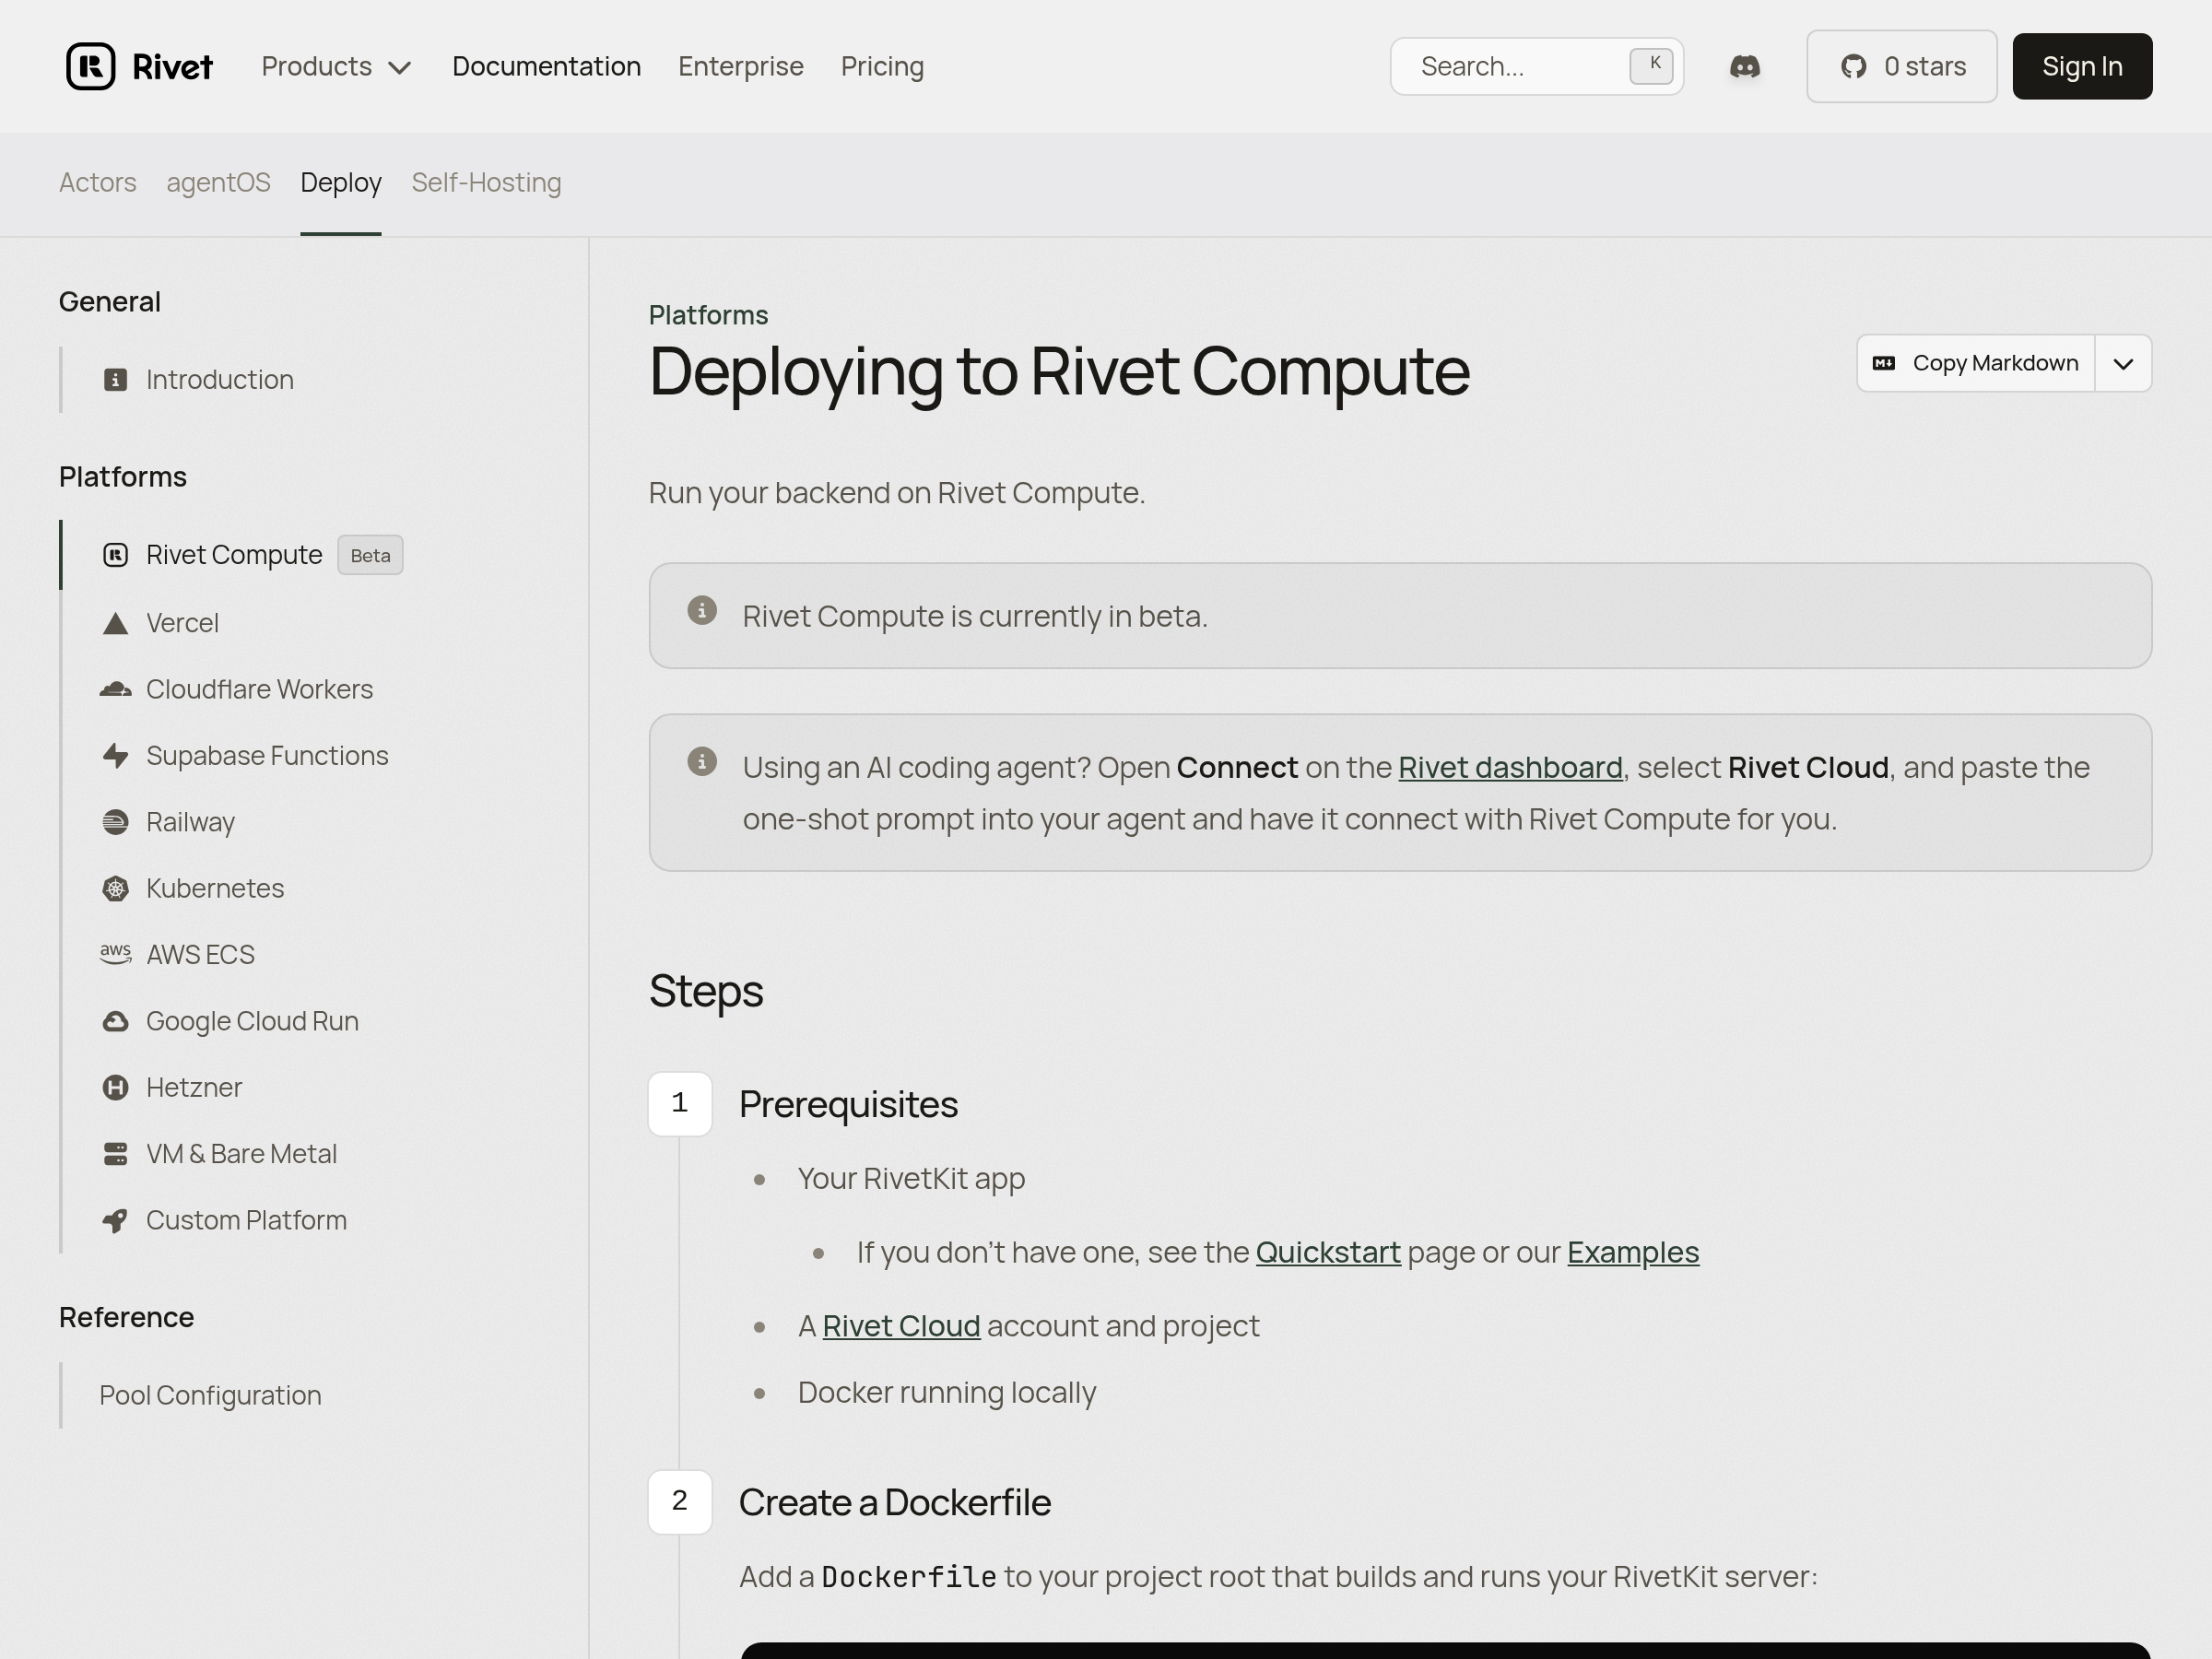This screenshot has width=2212, height=1659.
Task: Click the Rivet Compute sidebar icon
Action: [115, 555]
